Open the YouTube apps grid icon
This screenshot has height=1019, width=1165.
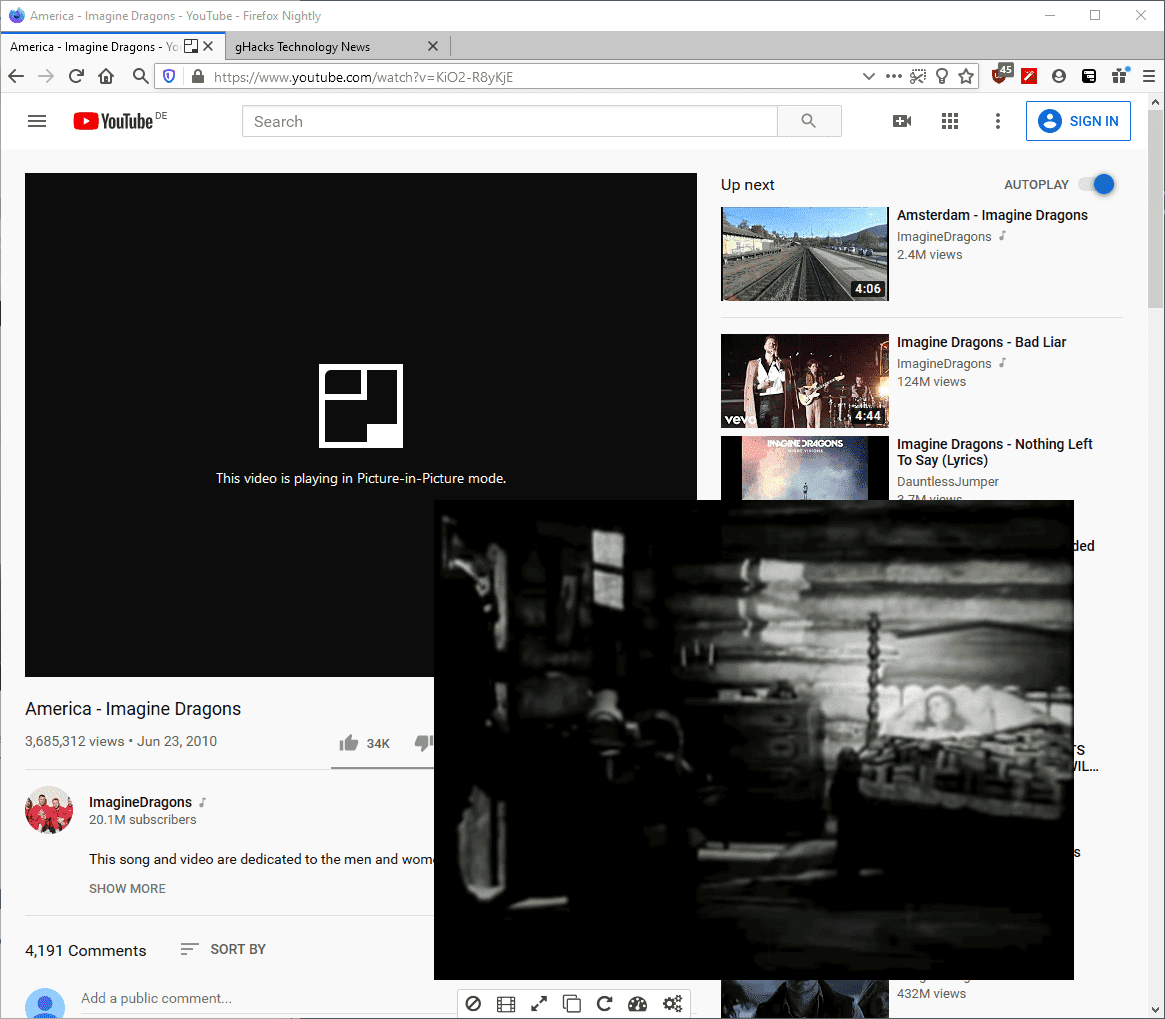pyautogui.click(x=950, y=121)
